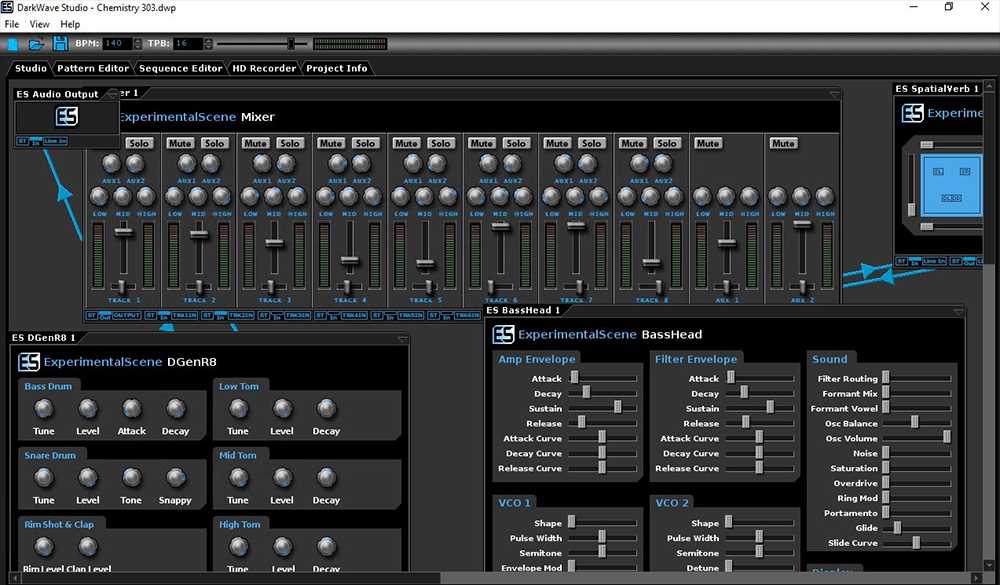Click the Bass Drum Tune knob
This screenshot has height=585, width=1000.
(44, 409)
